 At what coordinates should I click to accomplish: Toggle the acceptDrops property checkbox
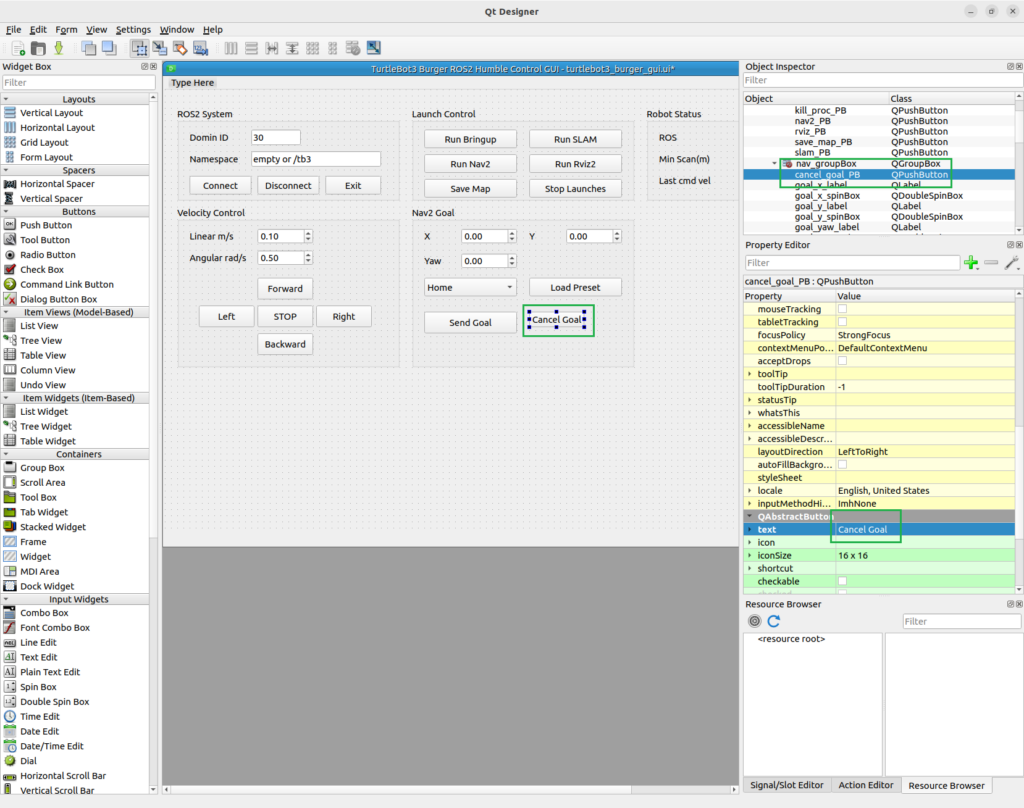coord(842,361)
